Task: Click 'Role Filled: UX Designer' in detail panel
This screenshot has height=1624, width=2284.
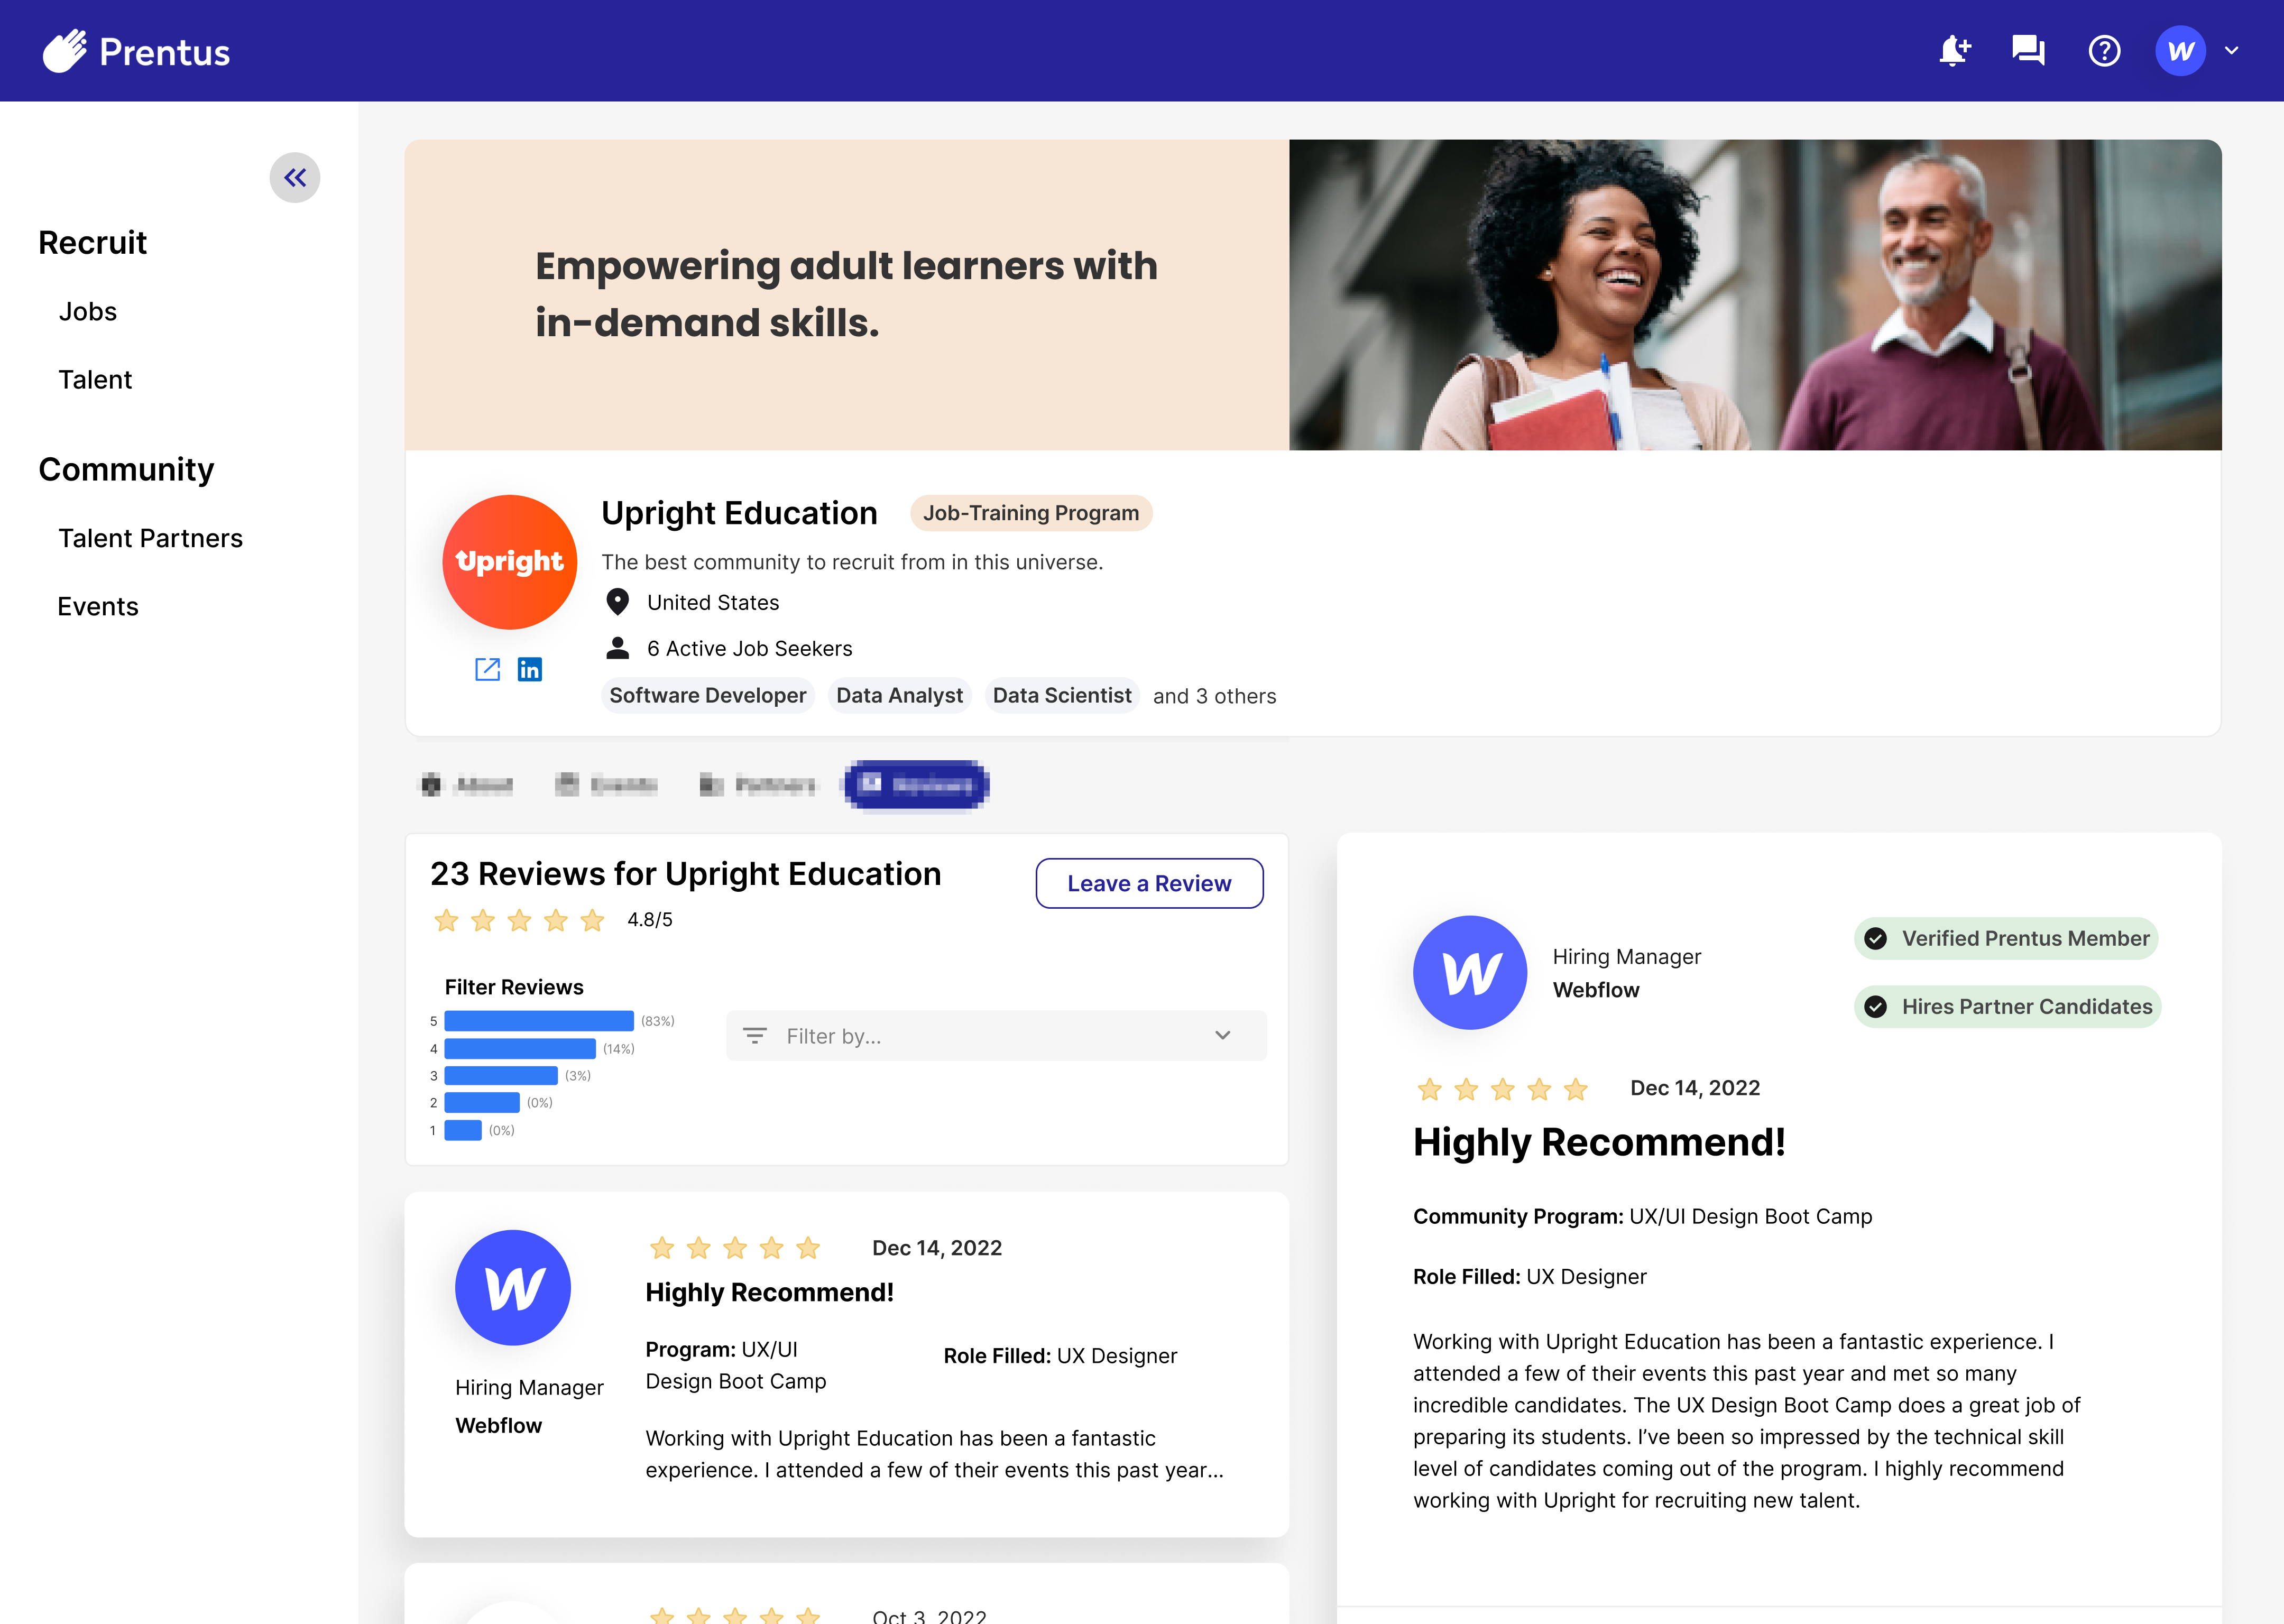Action: tap(1529, 1277)
